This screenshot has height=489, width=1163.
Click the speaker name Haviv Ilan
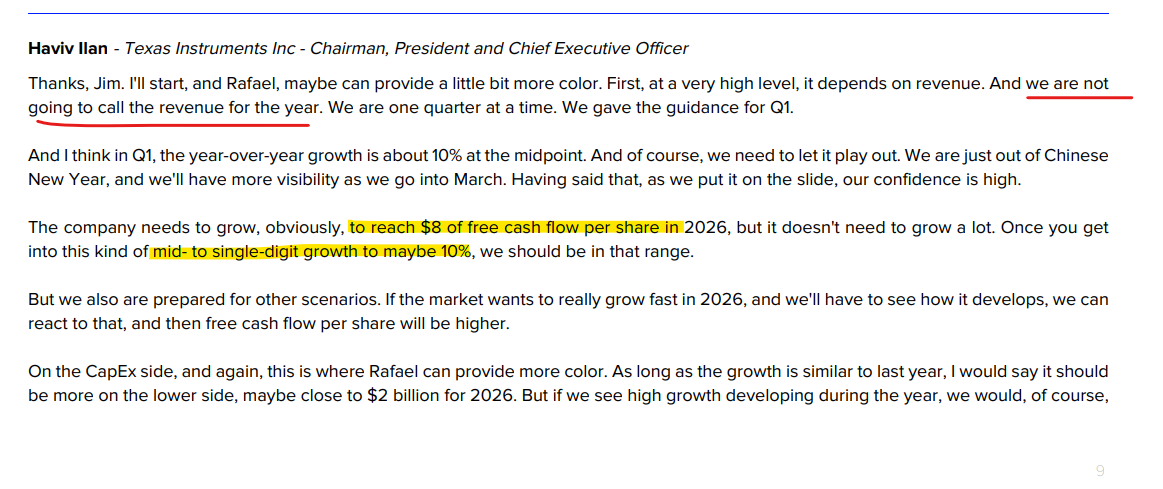coord(67,48)
